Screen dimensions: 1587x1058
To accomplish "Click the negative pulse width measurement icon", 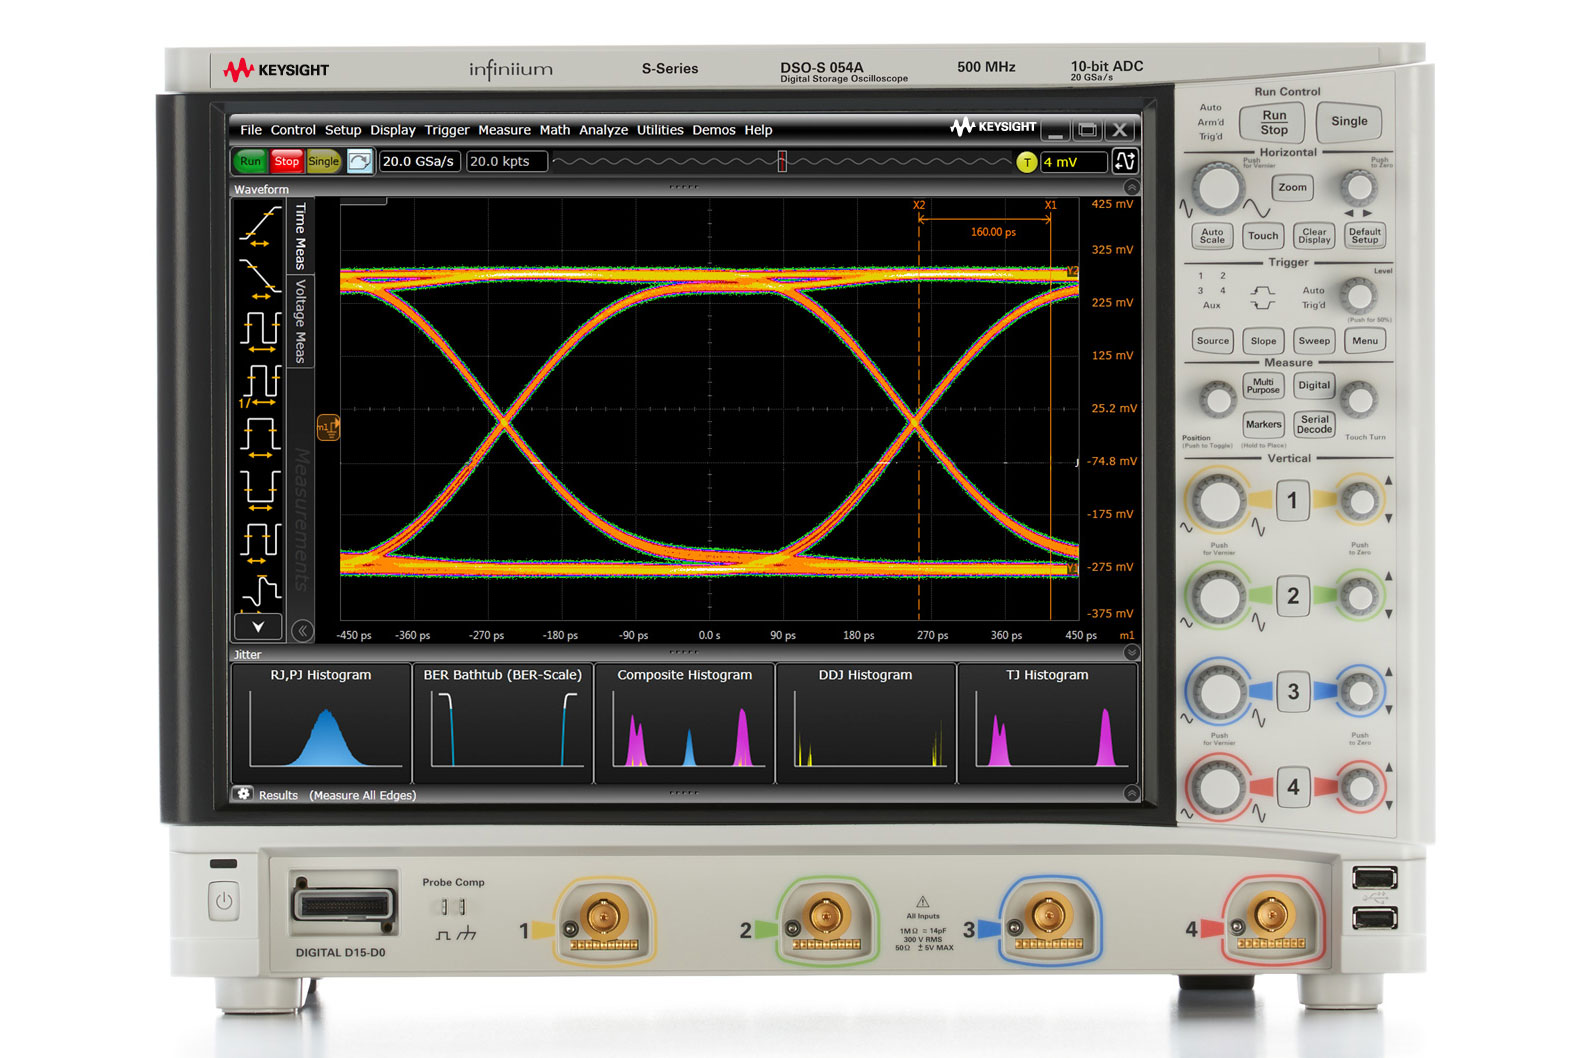I will pos(259,489).
